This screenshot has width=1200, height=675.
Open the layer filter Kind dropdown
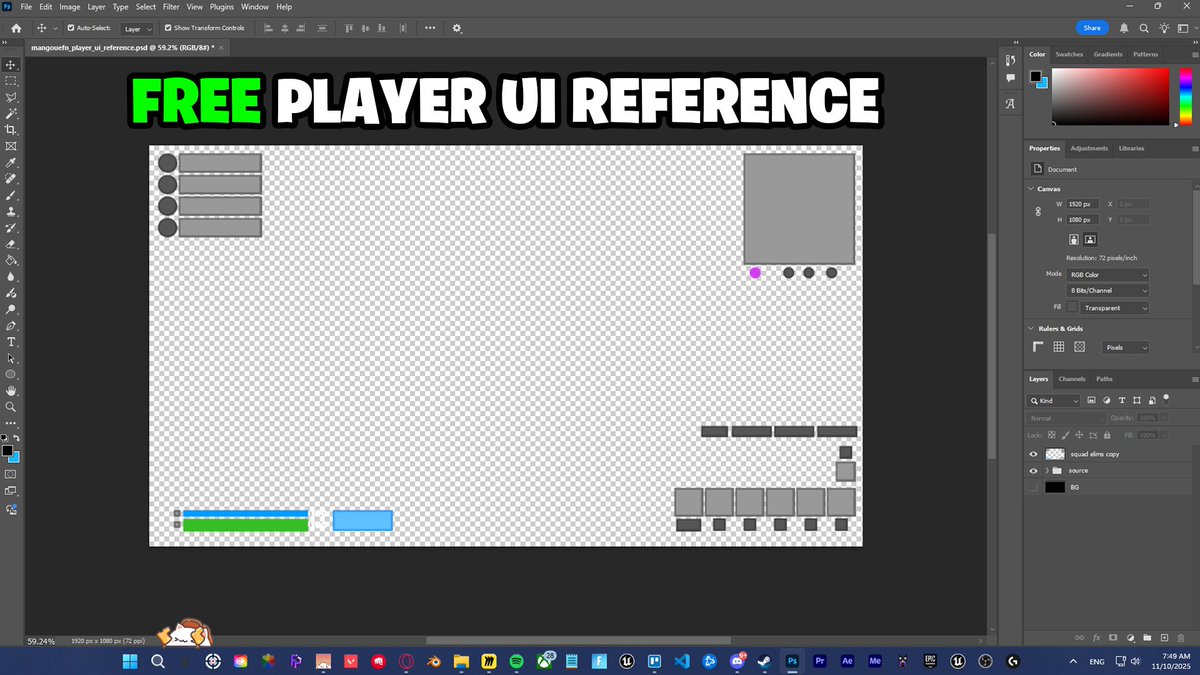[x=1055, y=400]
